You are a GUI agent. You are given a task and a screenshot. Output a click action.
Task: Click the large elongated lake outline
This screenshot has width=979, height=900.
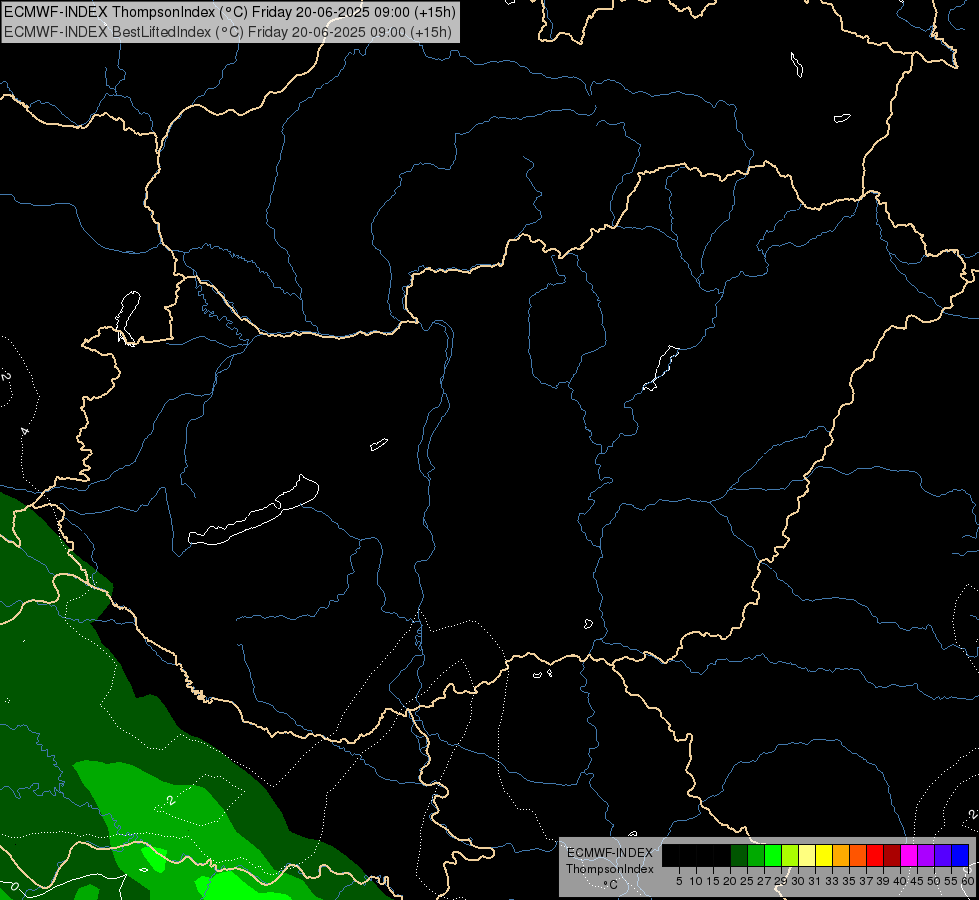(x=253, y=511)
